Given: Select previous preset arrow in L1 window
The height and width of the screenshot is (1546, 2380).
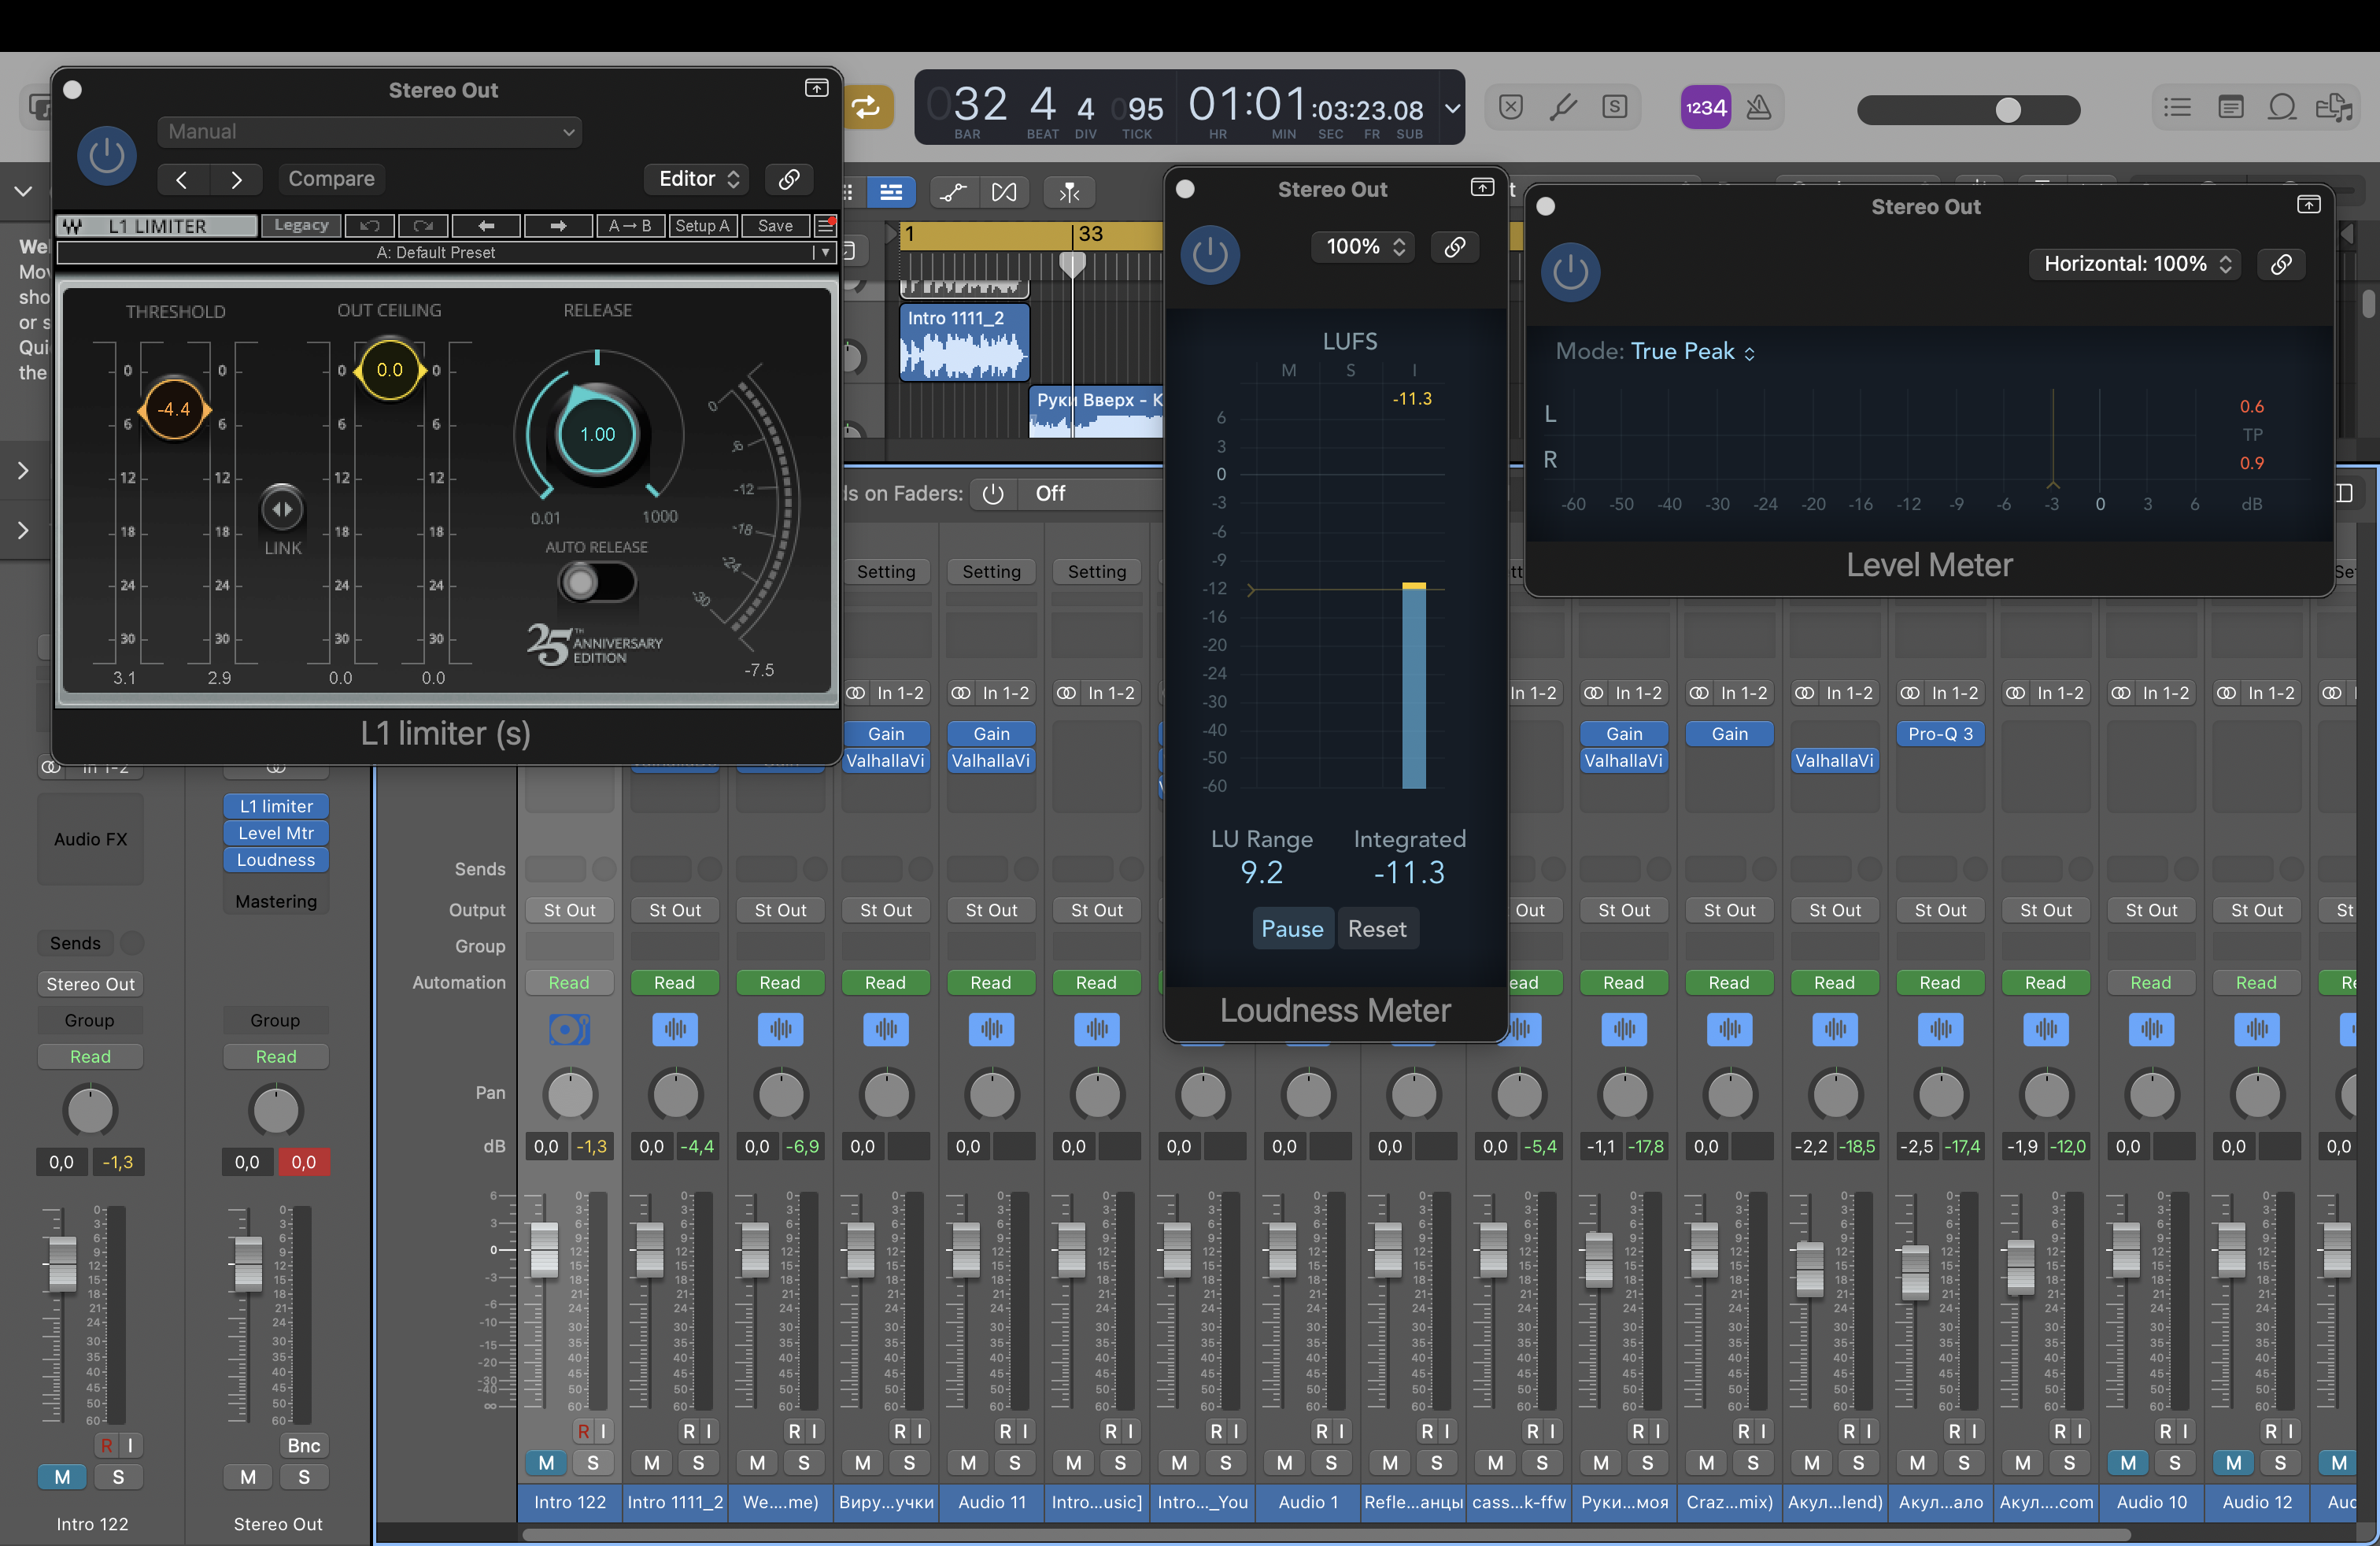Looking at the screenshot, I should click(182, 179).
